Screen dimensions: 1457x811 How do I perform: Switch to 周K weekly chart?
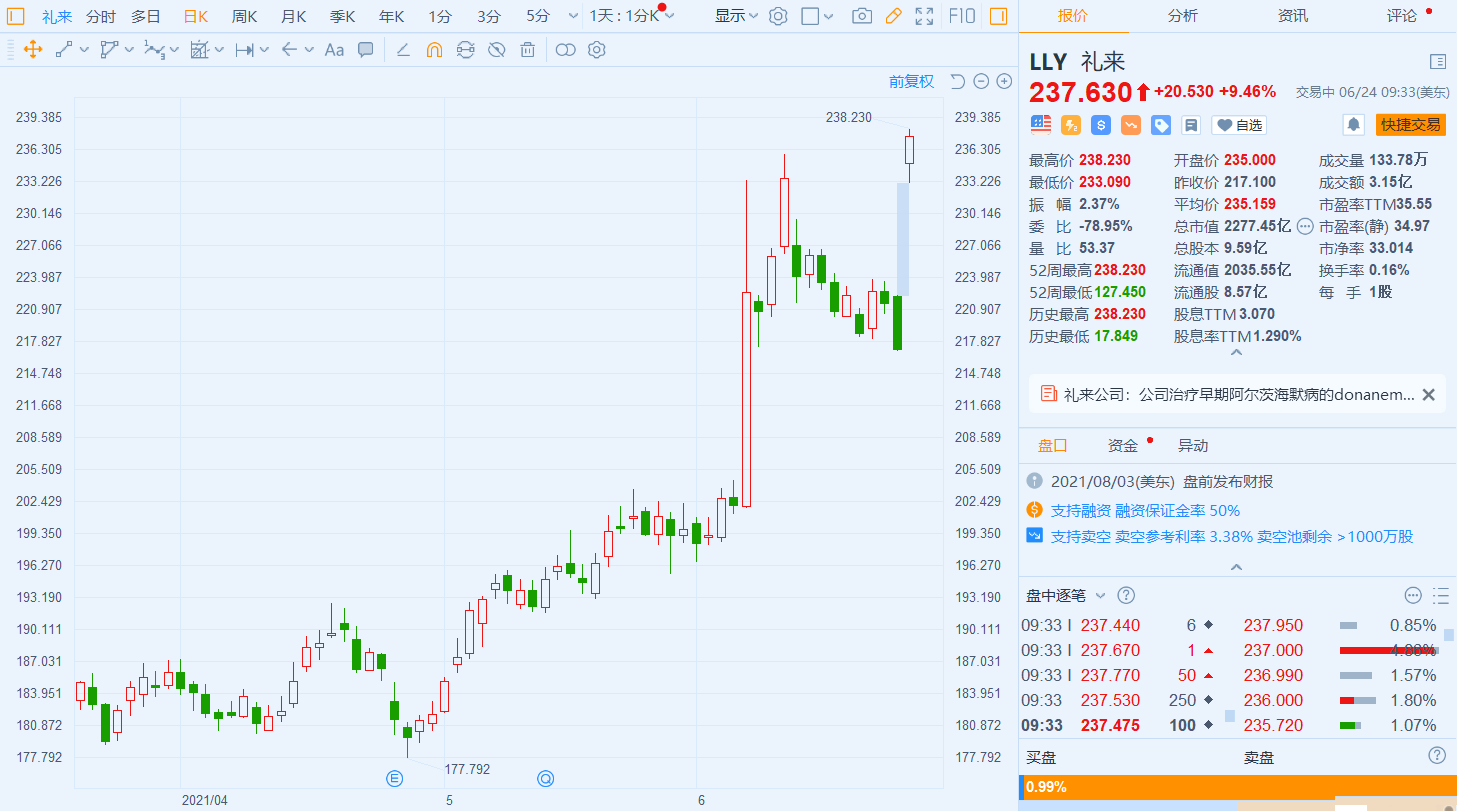(x=244, y=16)
